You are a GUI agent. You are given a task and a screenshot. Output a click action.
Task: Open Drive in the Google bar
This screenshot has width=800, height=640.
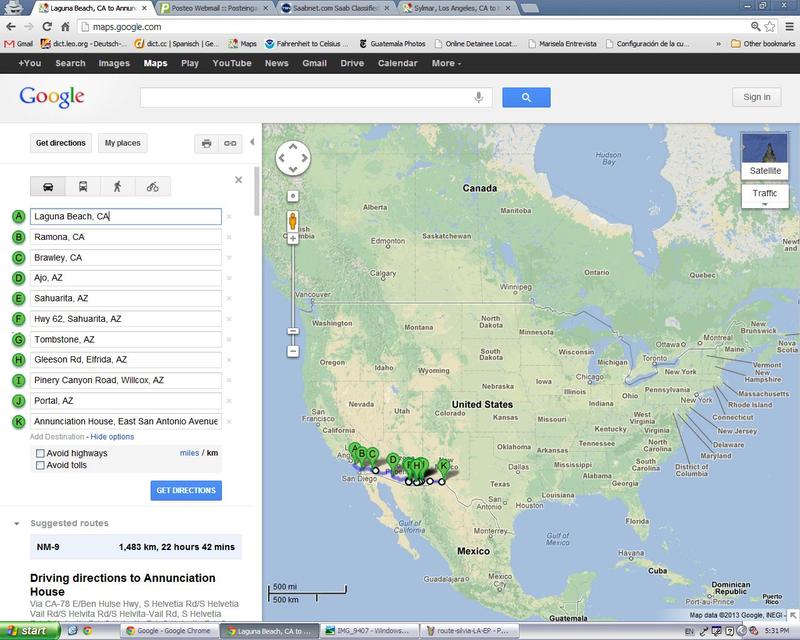pyautogui.click(x=353, y=63)
